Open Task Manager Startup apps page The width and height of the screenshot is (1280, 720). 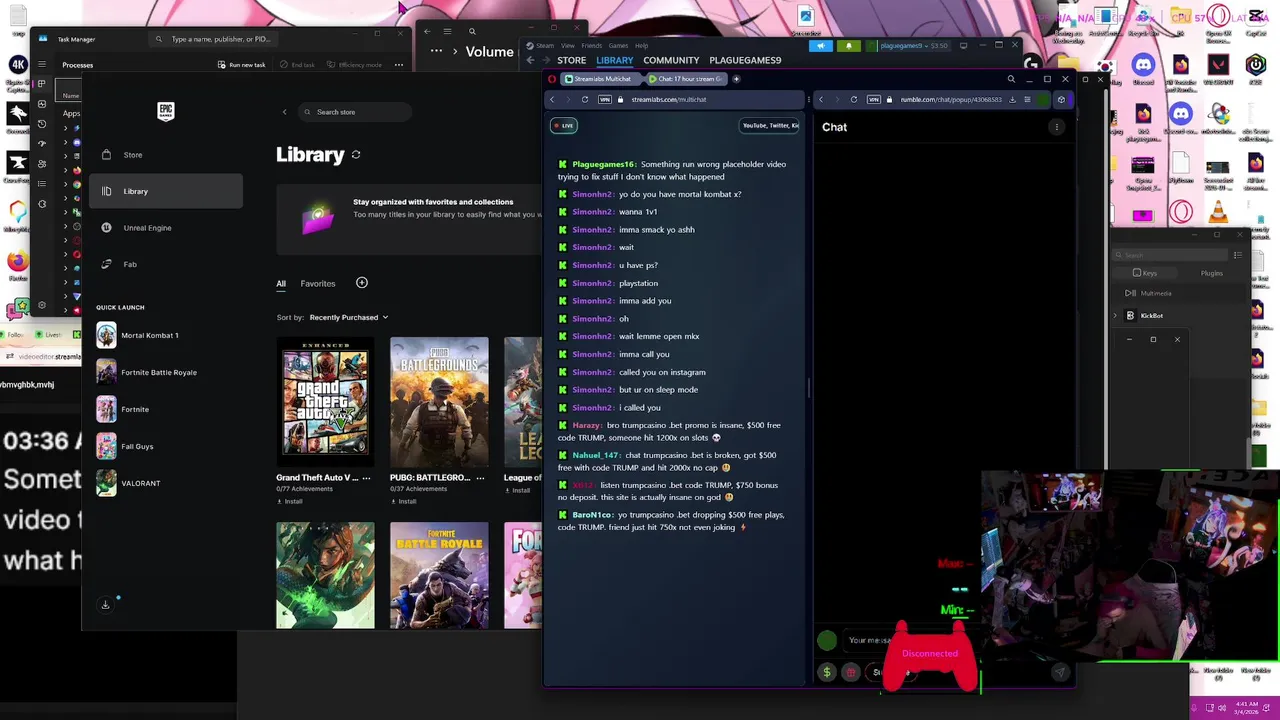click(x=41, y=144)
